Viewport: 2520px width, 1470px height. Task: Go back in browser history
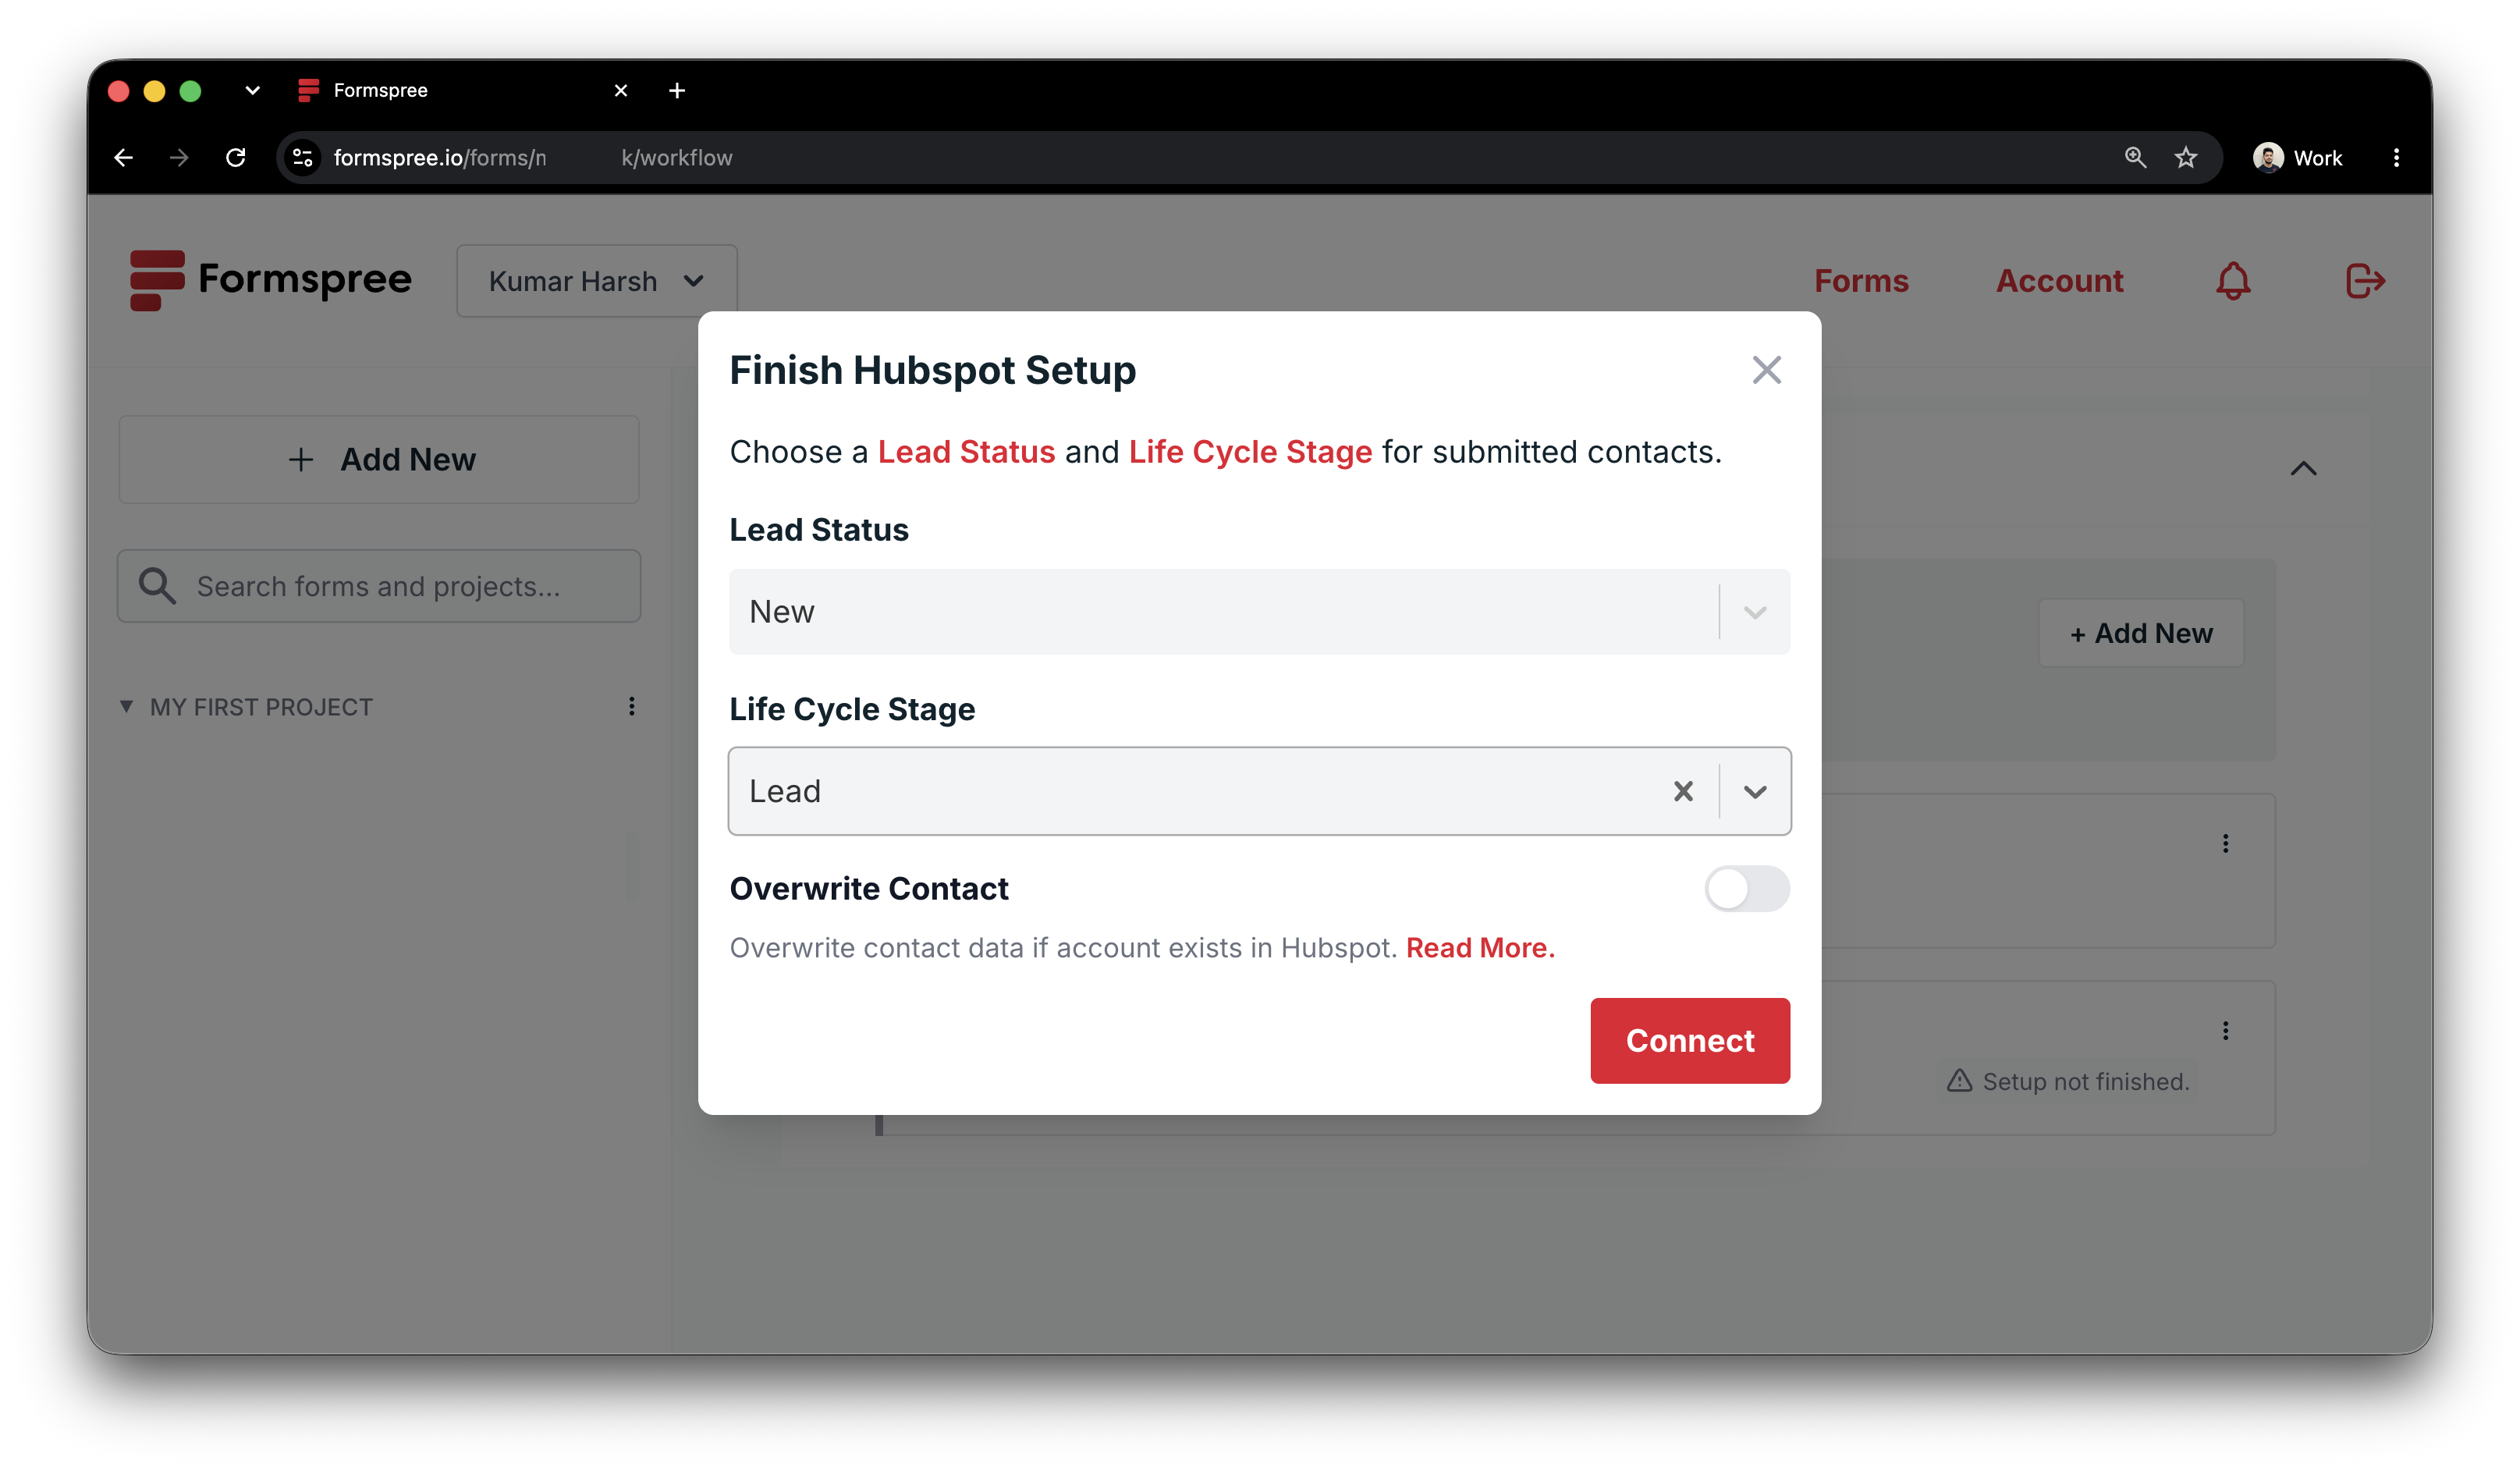[x=123, y=157]
